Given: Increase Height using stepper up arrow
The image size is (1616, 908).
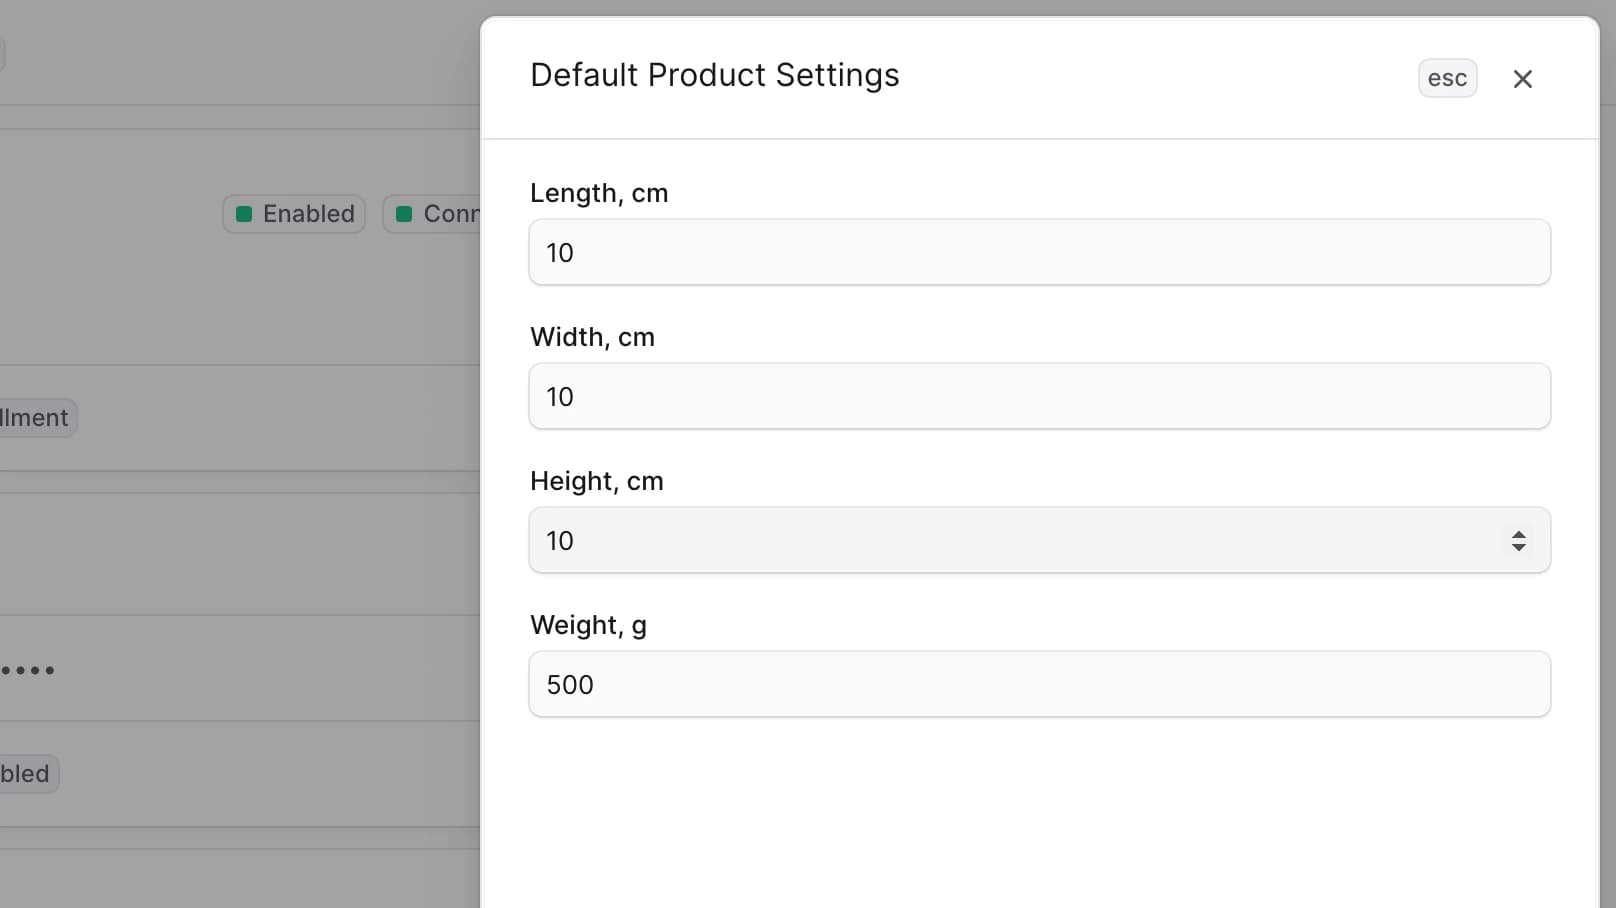Looking at the screenshot, I should [1518, 534].
